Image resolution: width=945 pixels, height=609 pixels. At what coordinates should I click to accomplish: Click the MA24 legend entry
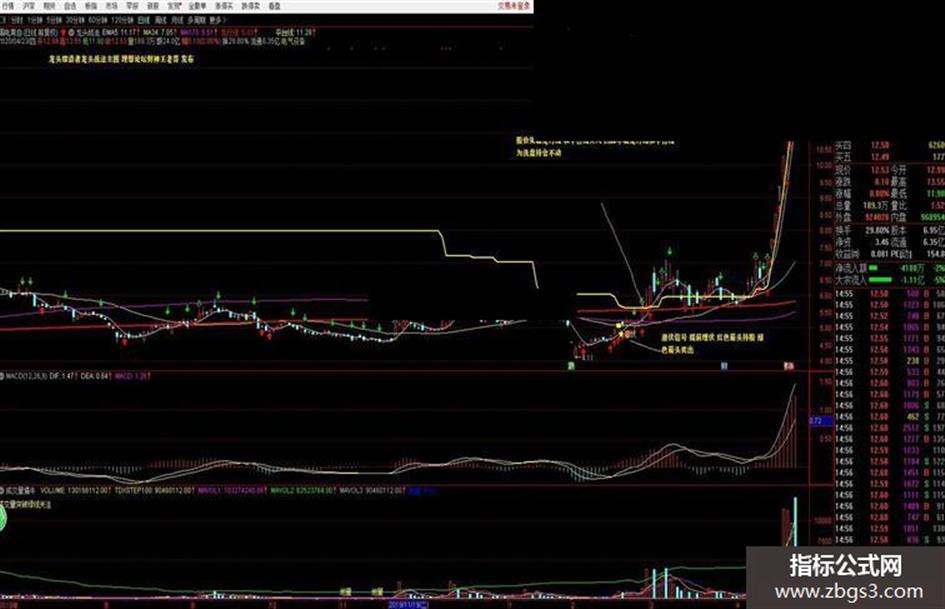point(160,32)
